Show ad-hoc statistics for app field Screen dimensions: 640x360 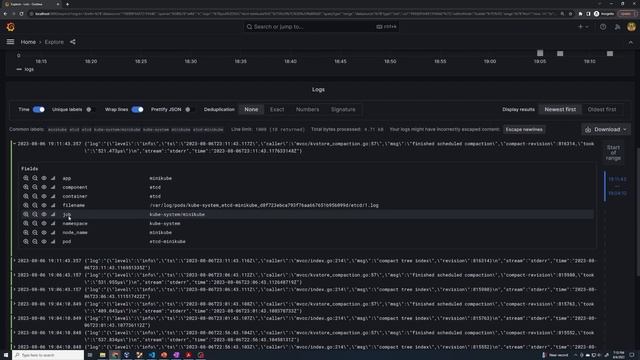click(x=53, y=178)
